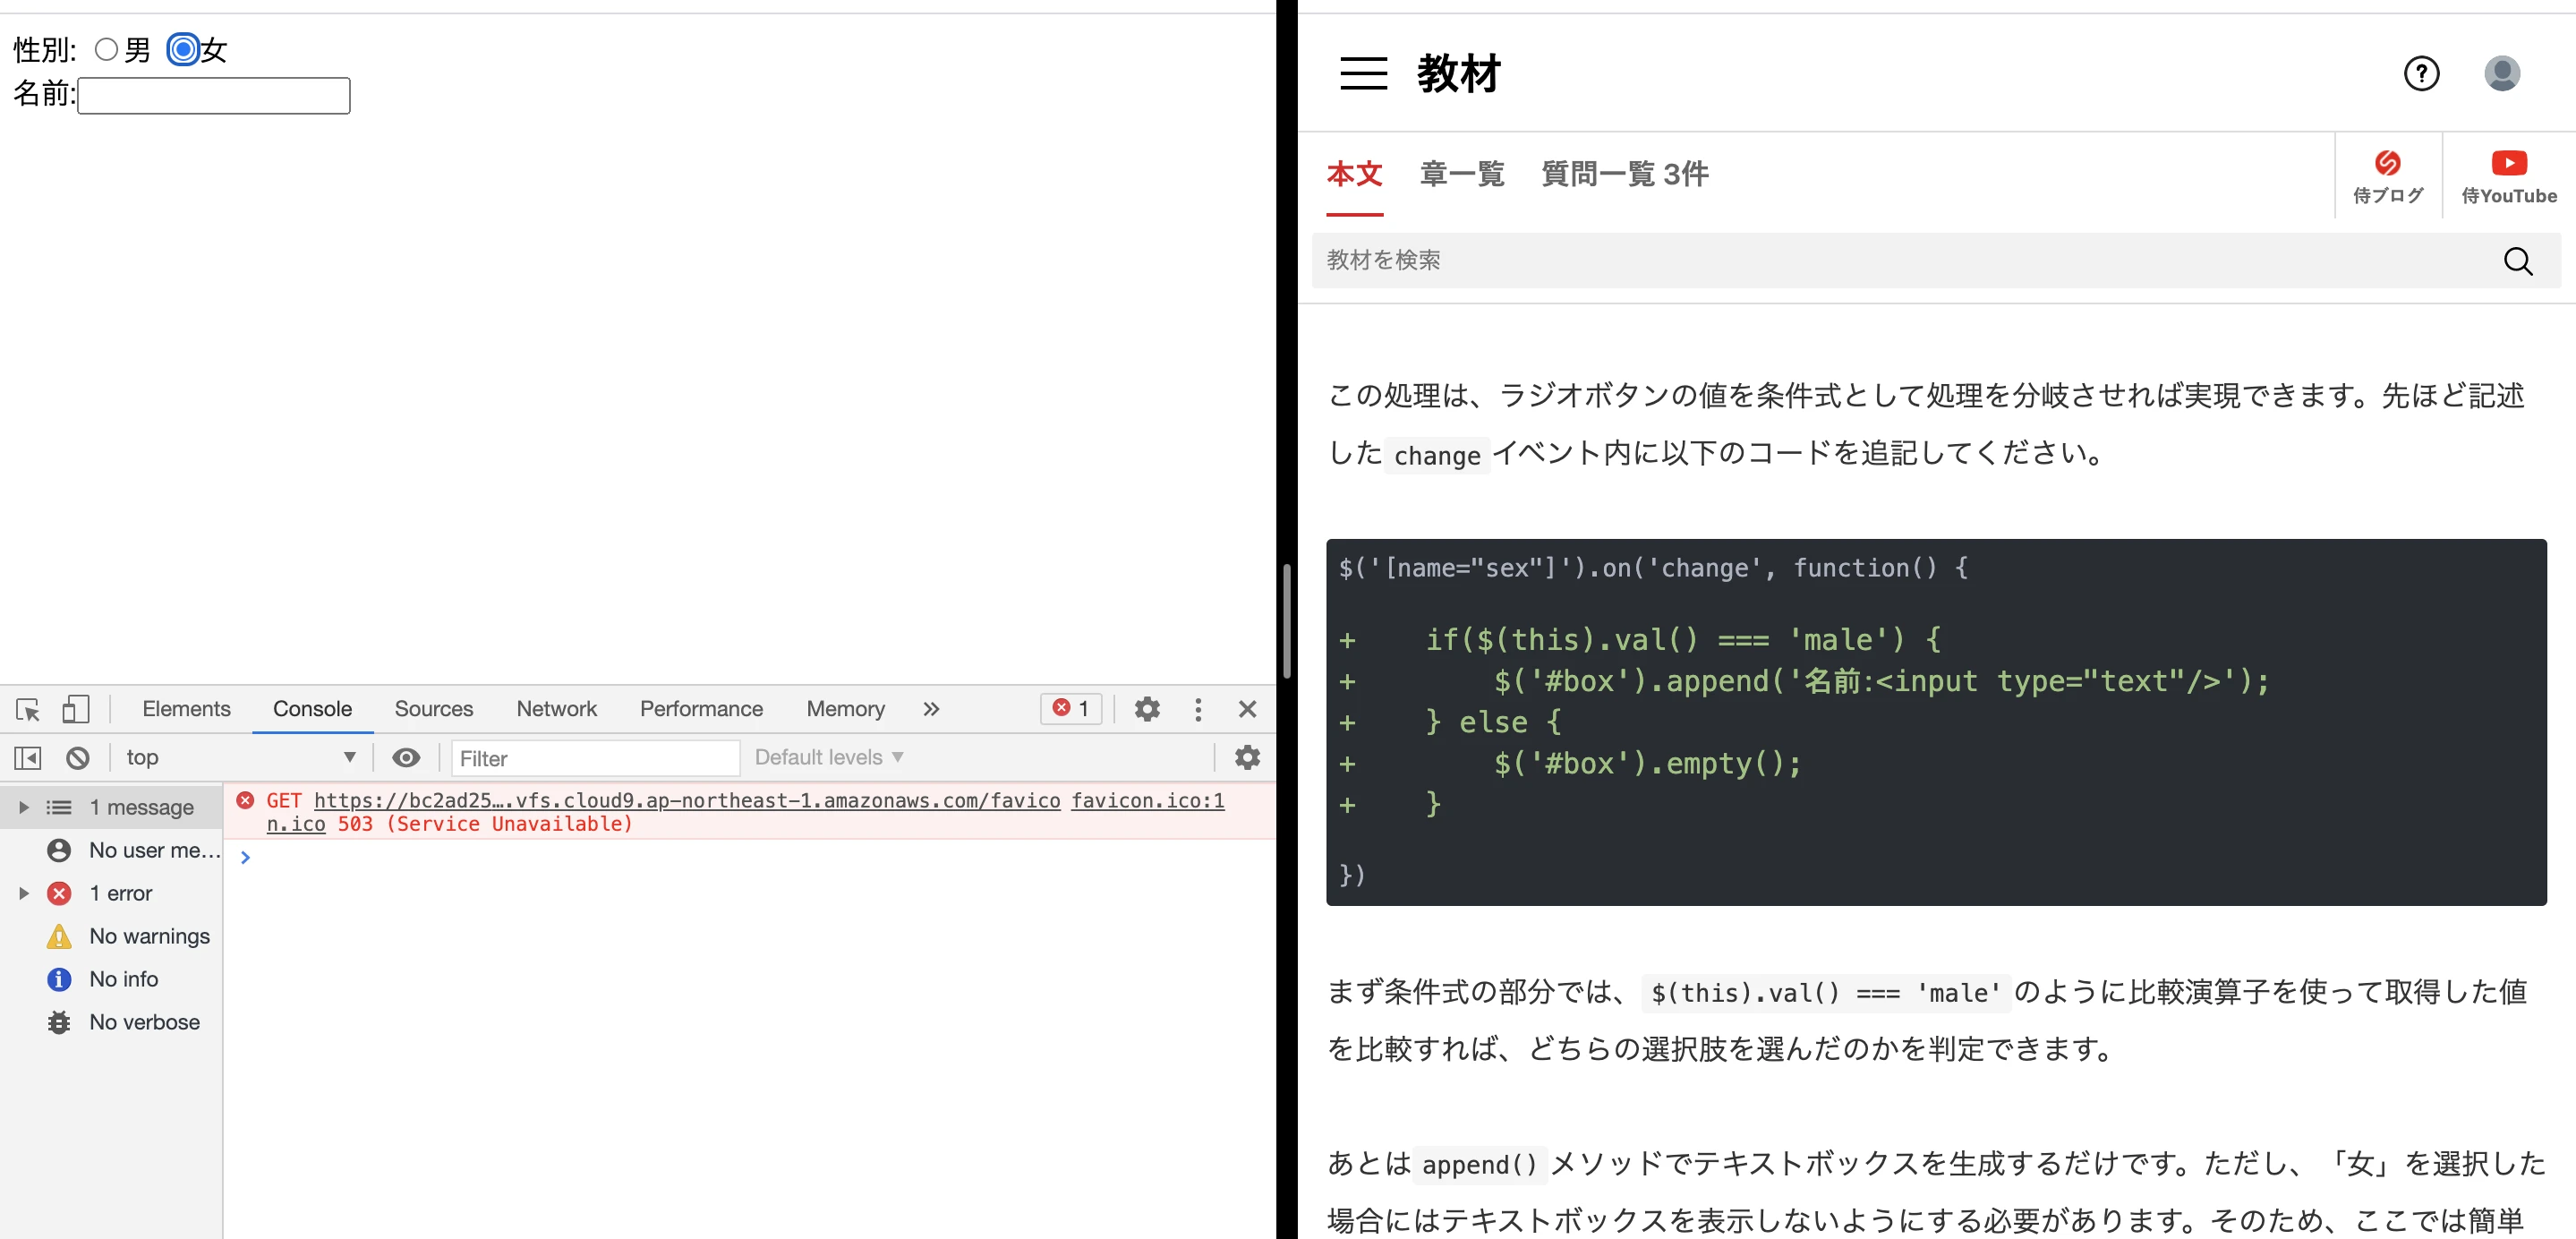Click the console Filter input field
2576x1239 pixels.
click(596, 758)
